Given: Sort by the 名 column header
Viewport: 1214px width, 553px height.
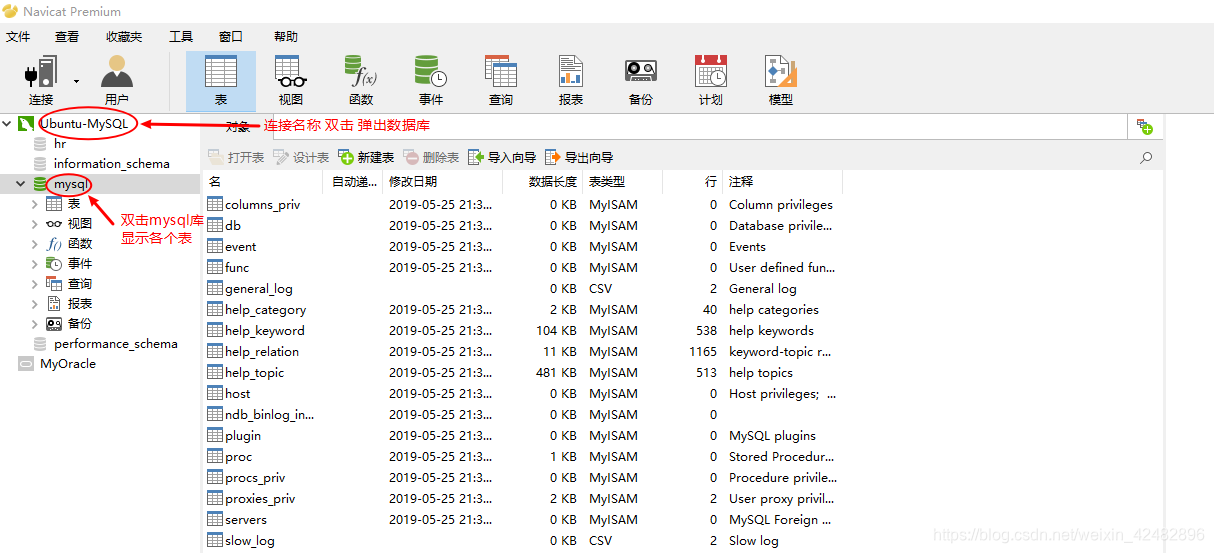Looking at the screenshot, I should (x=264, y=182).
